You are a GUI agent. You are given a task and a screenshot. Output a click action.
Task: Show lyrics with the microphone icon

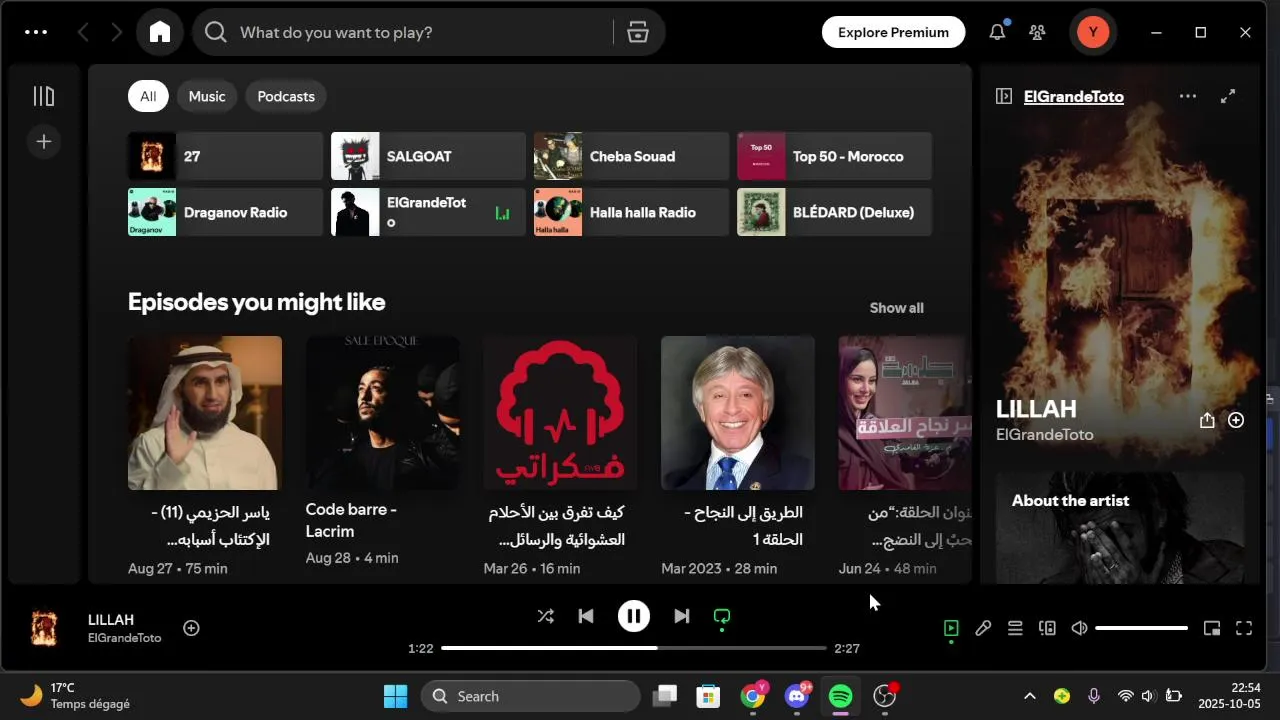(983, 628)
